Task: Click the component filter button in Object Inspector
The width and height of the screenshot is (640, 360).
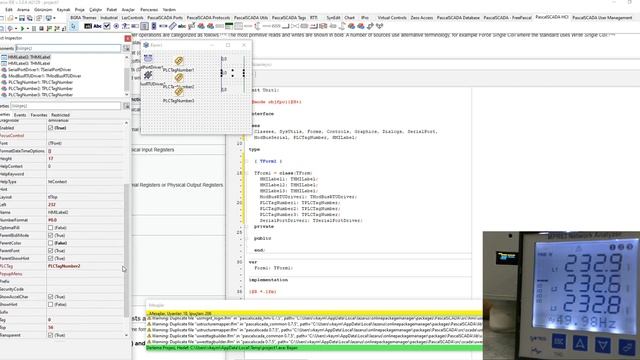Action: click(127, 48)
